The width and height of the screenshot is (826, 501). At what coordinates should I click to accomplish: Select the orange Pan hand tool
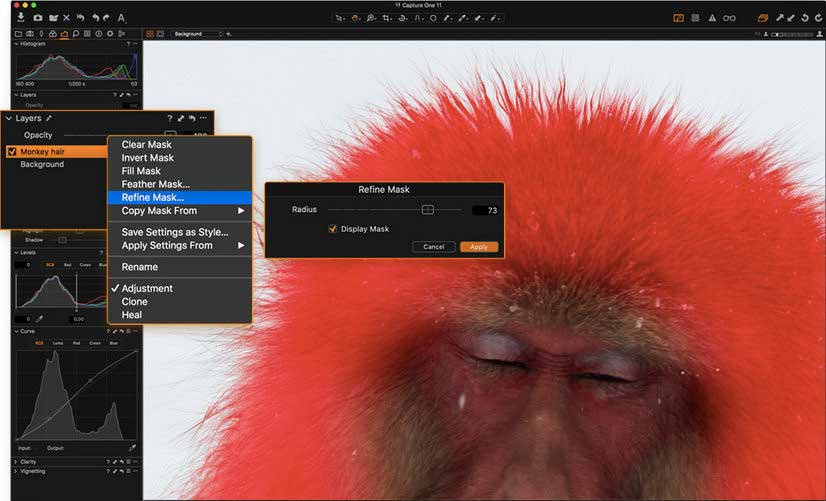tap(356, 18)
